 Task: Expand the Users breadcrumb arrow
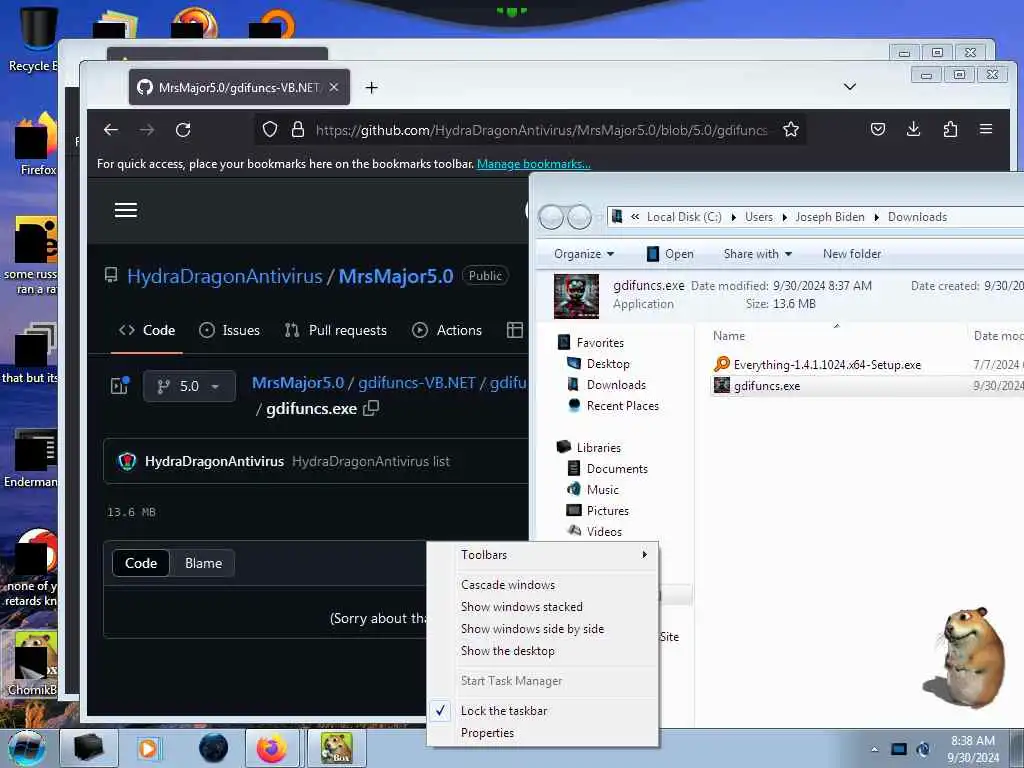click(x=784, y=217)
